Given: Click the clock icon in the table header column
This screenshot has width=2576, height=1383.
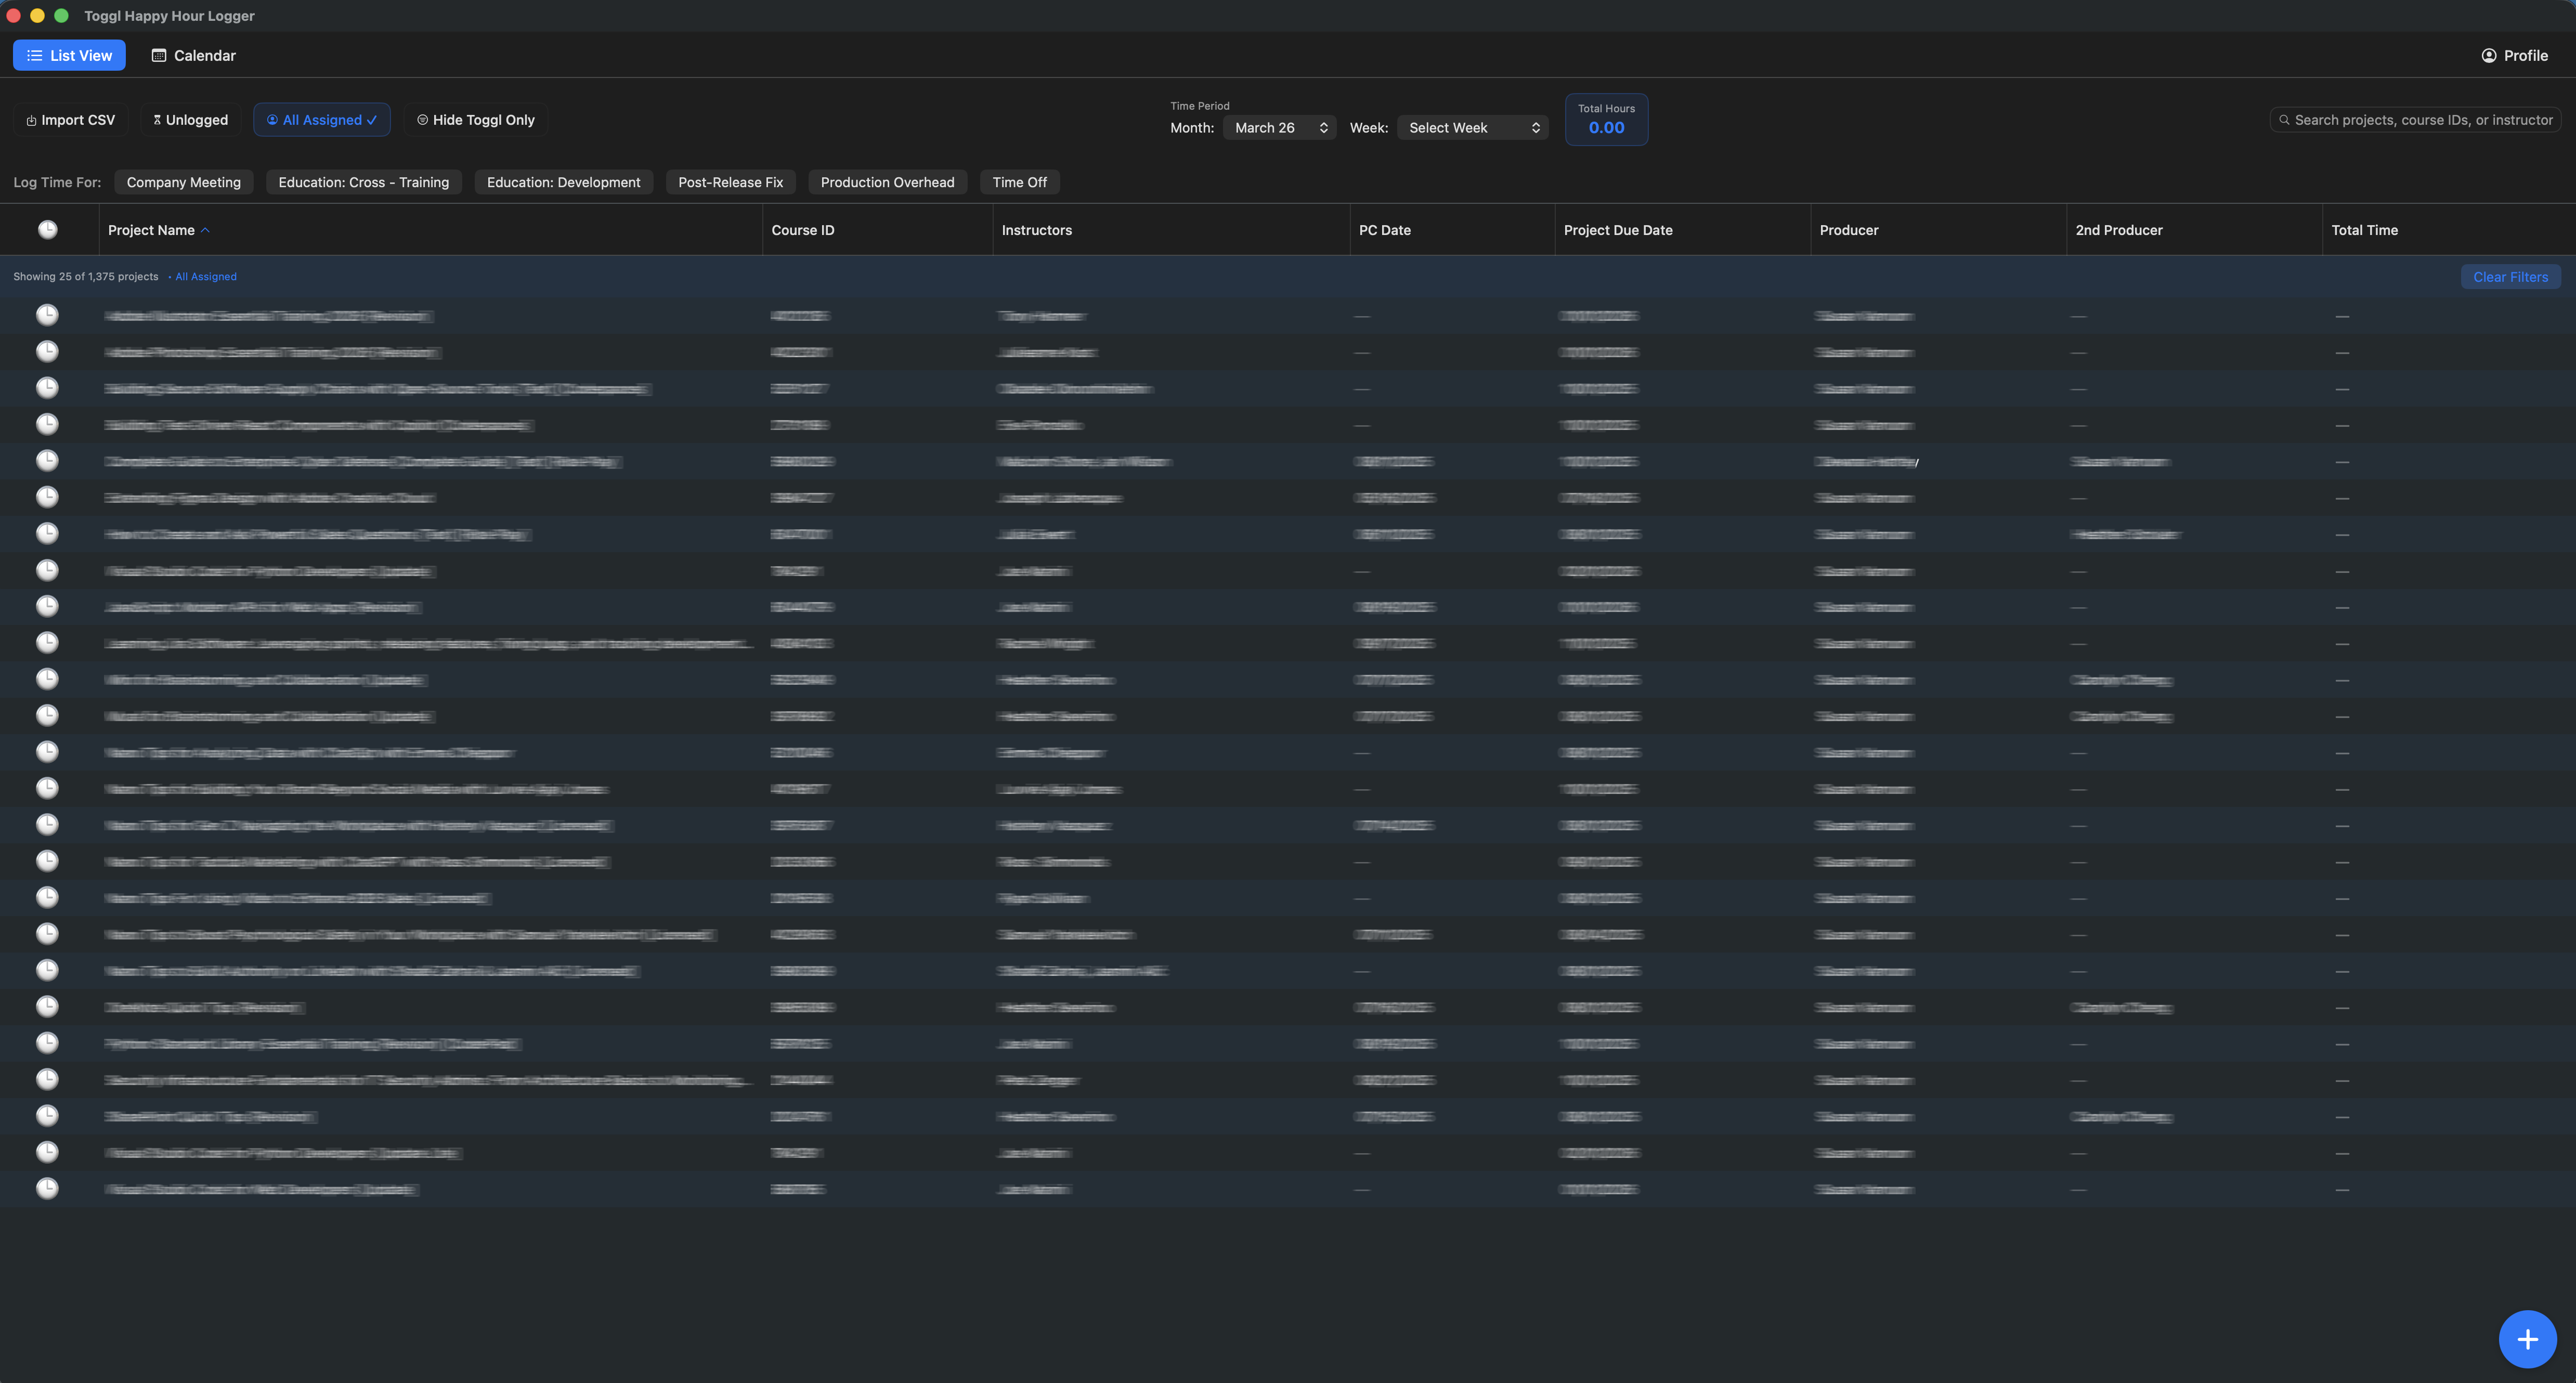Looking at the screenshot, I should point(47,229).
